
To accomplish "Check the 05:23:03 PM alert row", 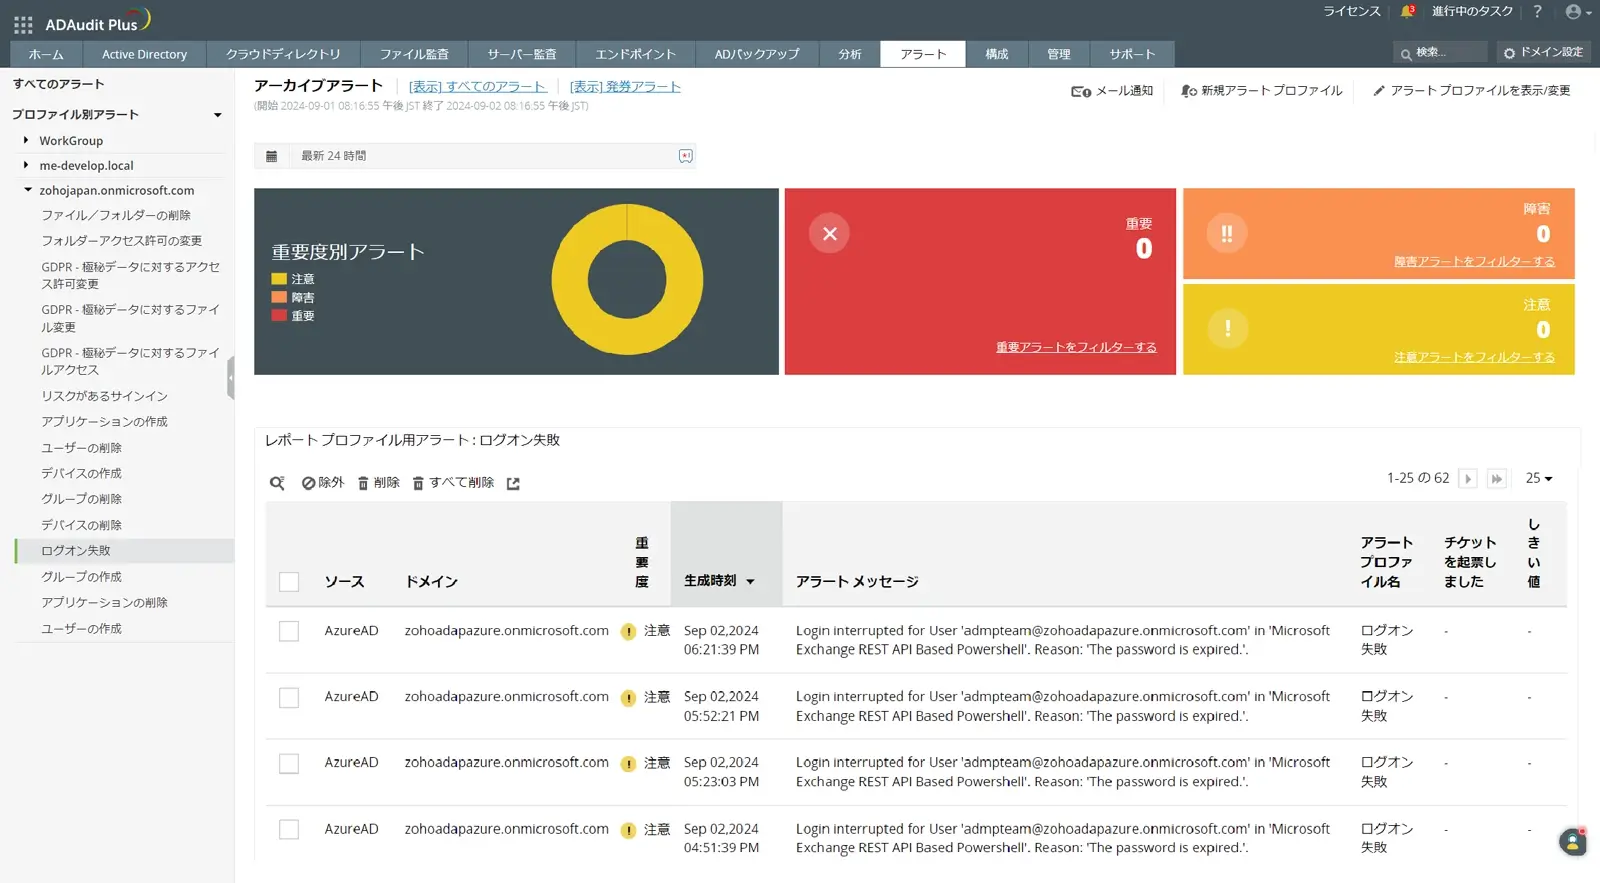I will 289,763.
